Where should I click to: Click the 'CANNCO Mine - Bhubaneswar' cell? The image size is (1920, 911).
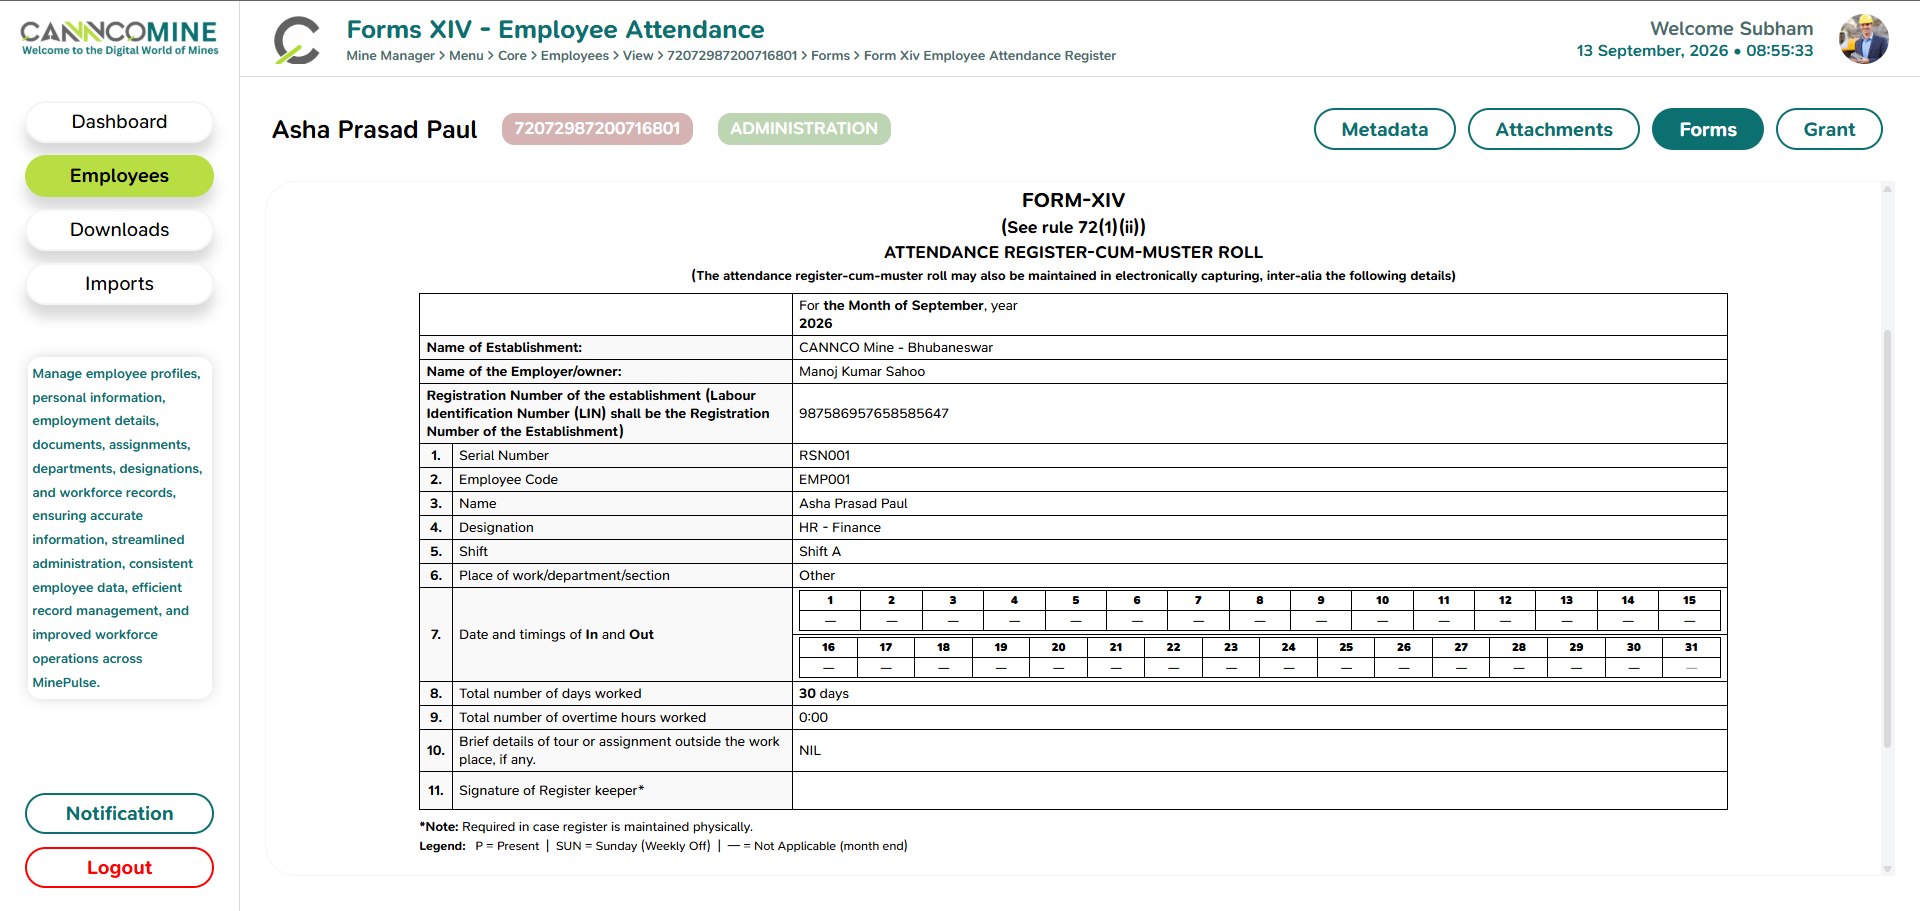[1259, 348]
